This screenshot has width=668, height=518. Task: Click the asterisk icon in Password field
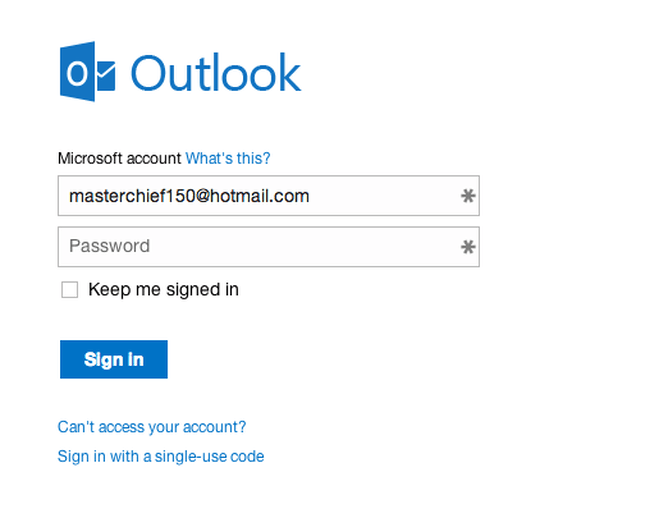click(468, 247)
